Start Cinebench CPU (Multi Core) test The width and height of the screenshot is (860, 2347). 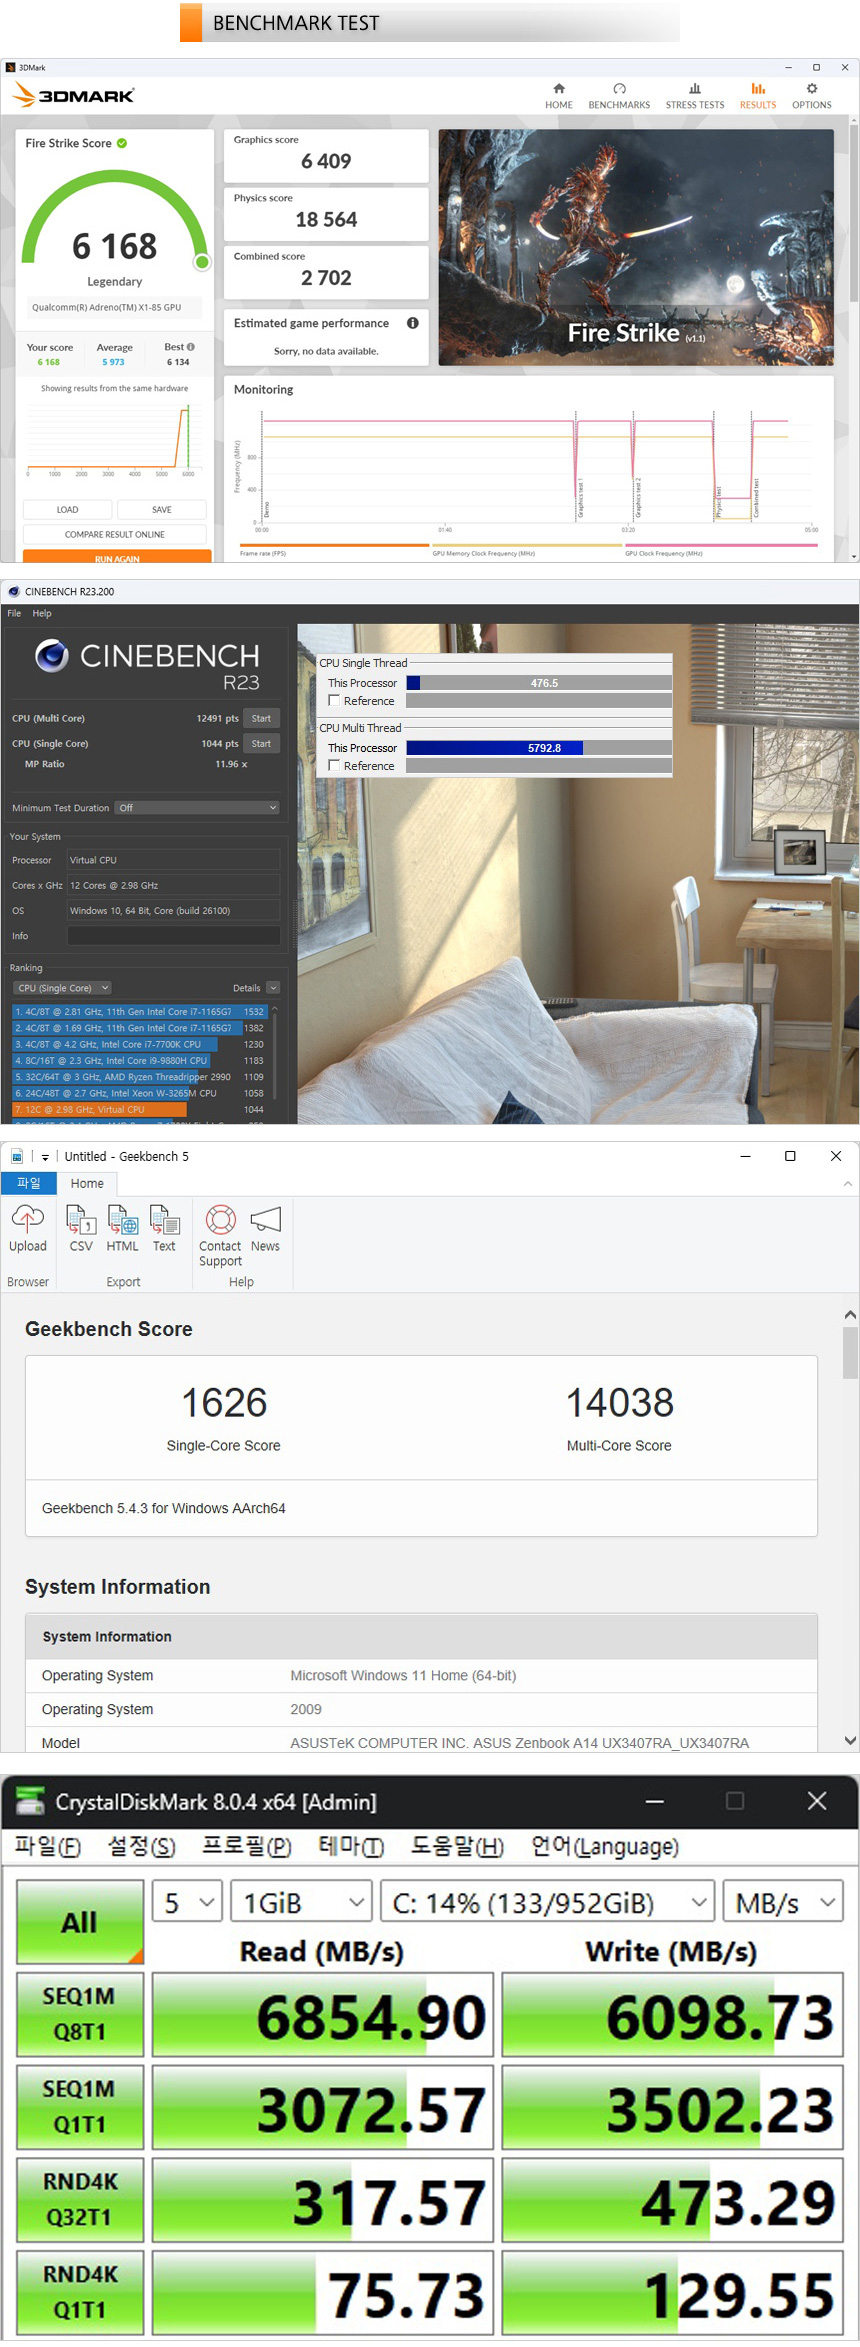(x=261, y=718)
